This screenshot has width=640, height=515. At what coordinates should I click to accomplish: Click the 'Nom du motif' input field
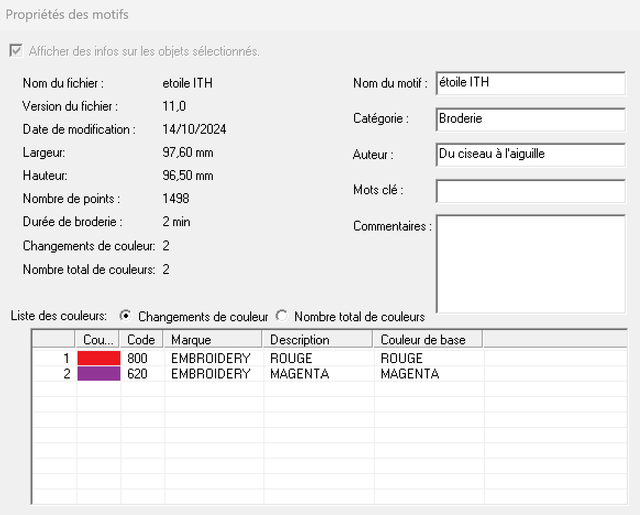click(x=530, y=83)
